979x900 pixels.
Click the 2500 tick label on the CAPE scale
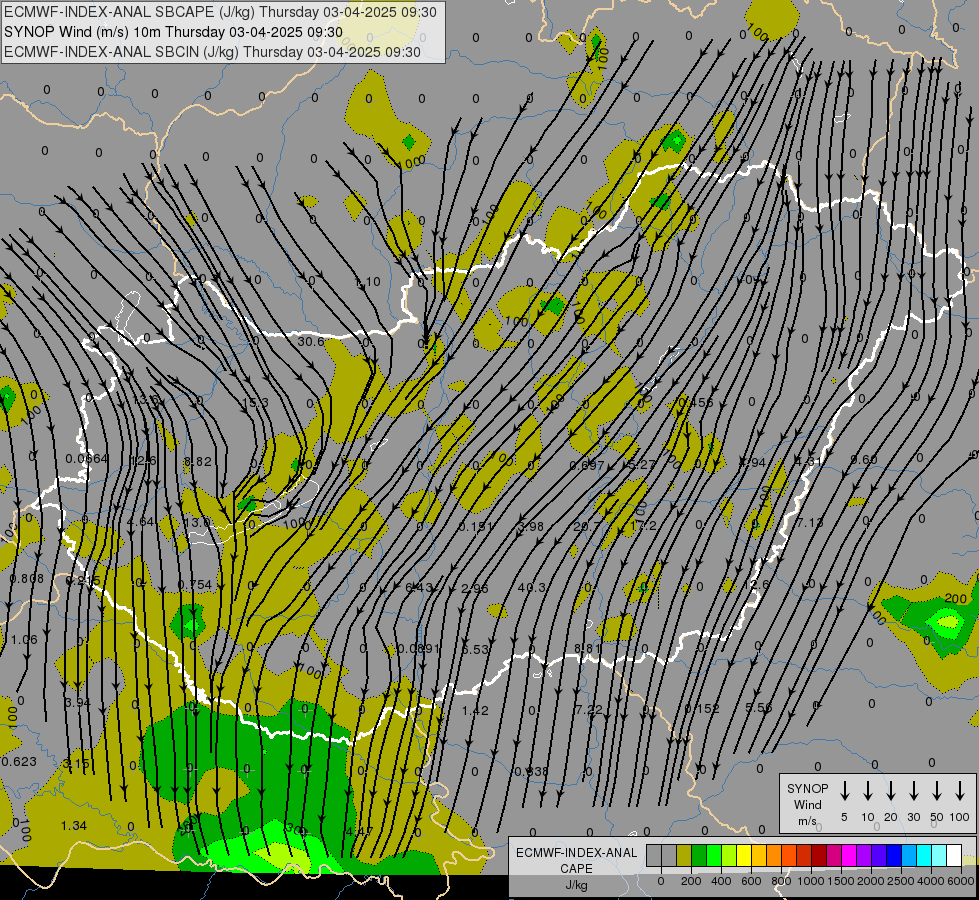tap(900, 881)
